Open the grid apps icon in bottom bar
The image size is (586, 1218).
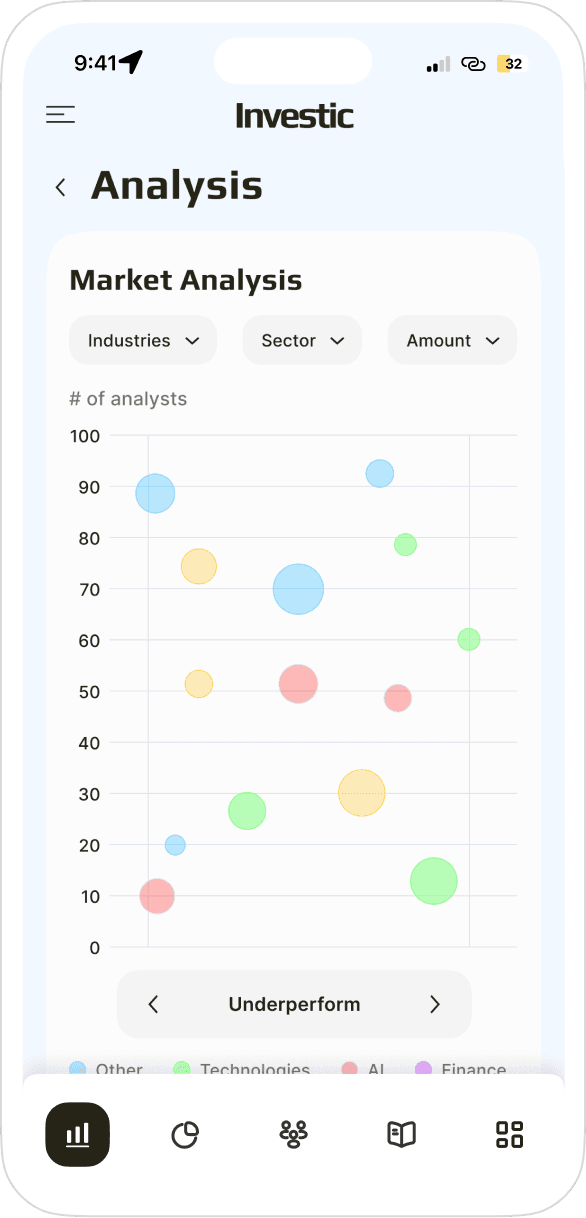pos(510,1134)
